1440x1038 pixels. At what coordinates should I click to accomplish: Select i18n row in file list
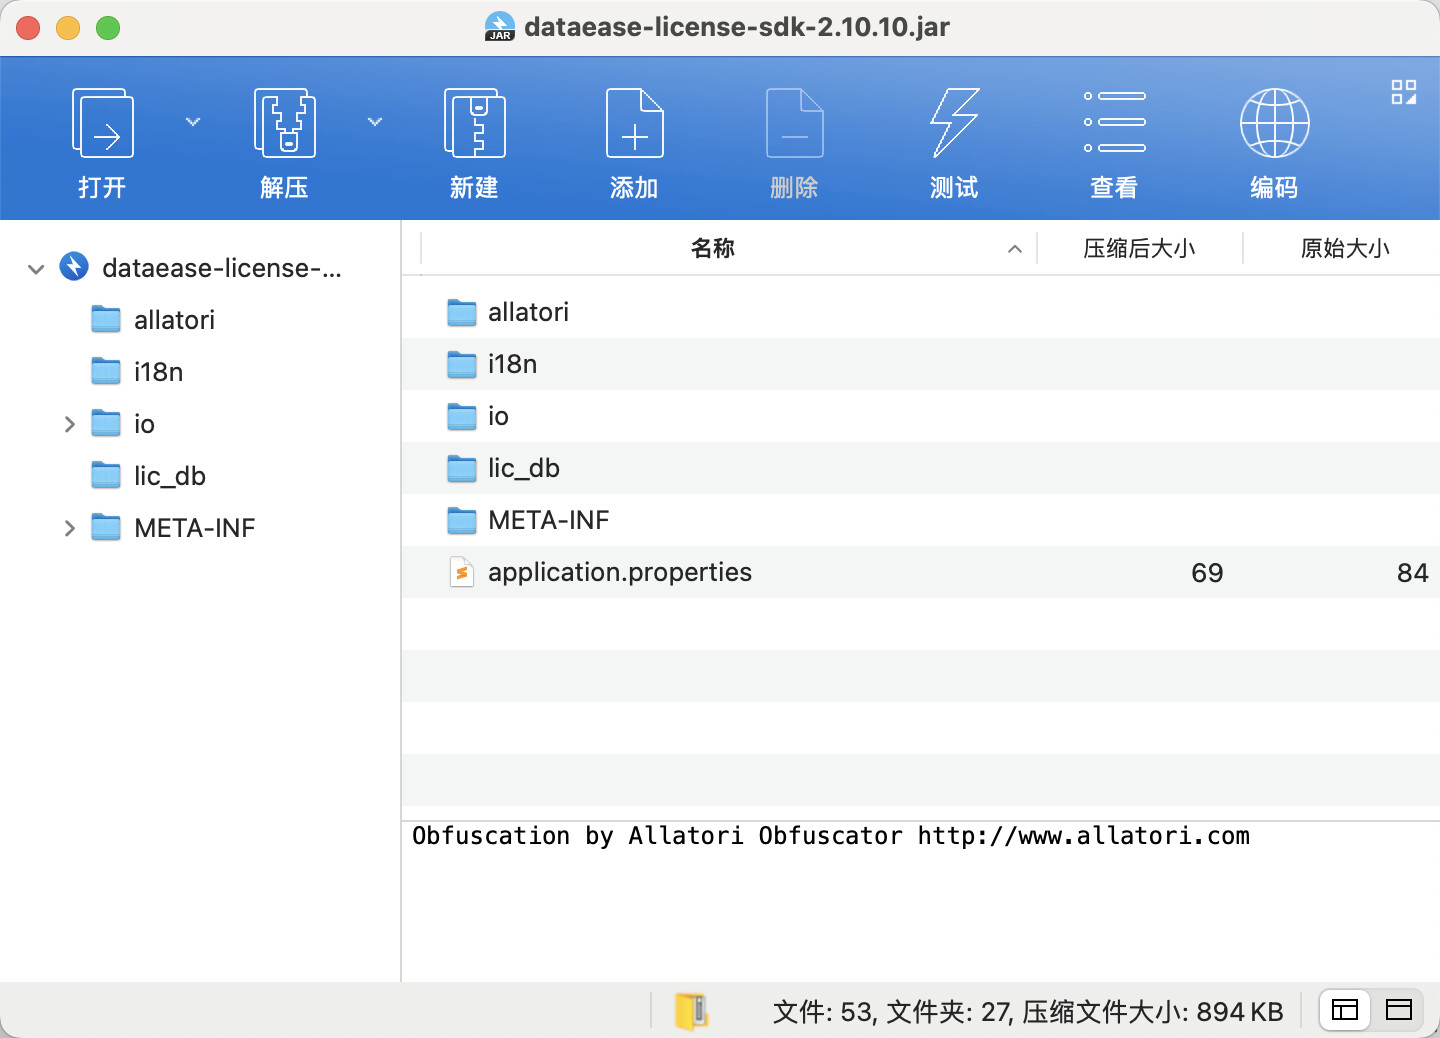coord(921,364)
